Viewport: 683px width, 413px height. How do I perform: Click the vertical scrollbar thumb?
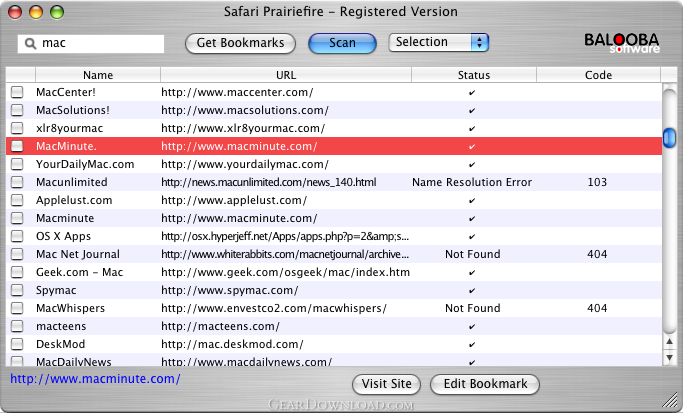click(x=669, y=138)
